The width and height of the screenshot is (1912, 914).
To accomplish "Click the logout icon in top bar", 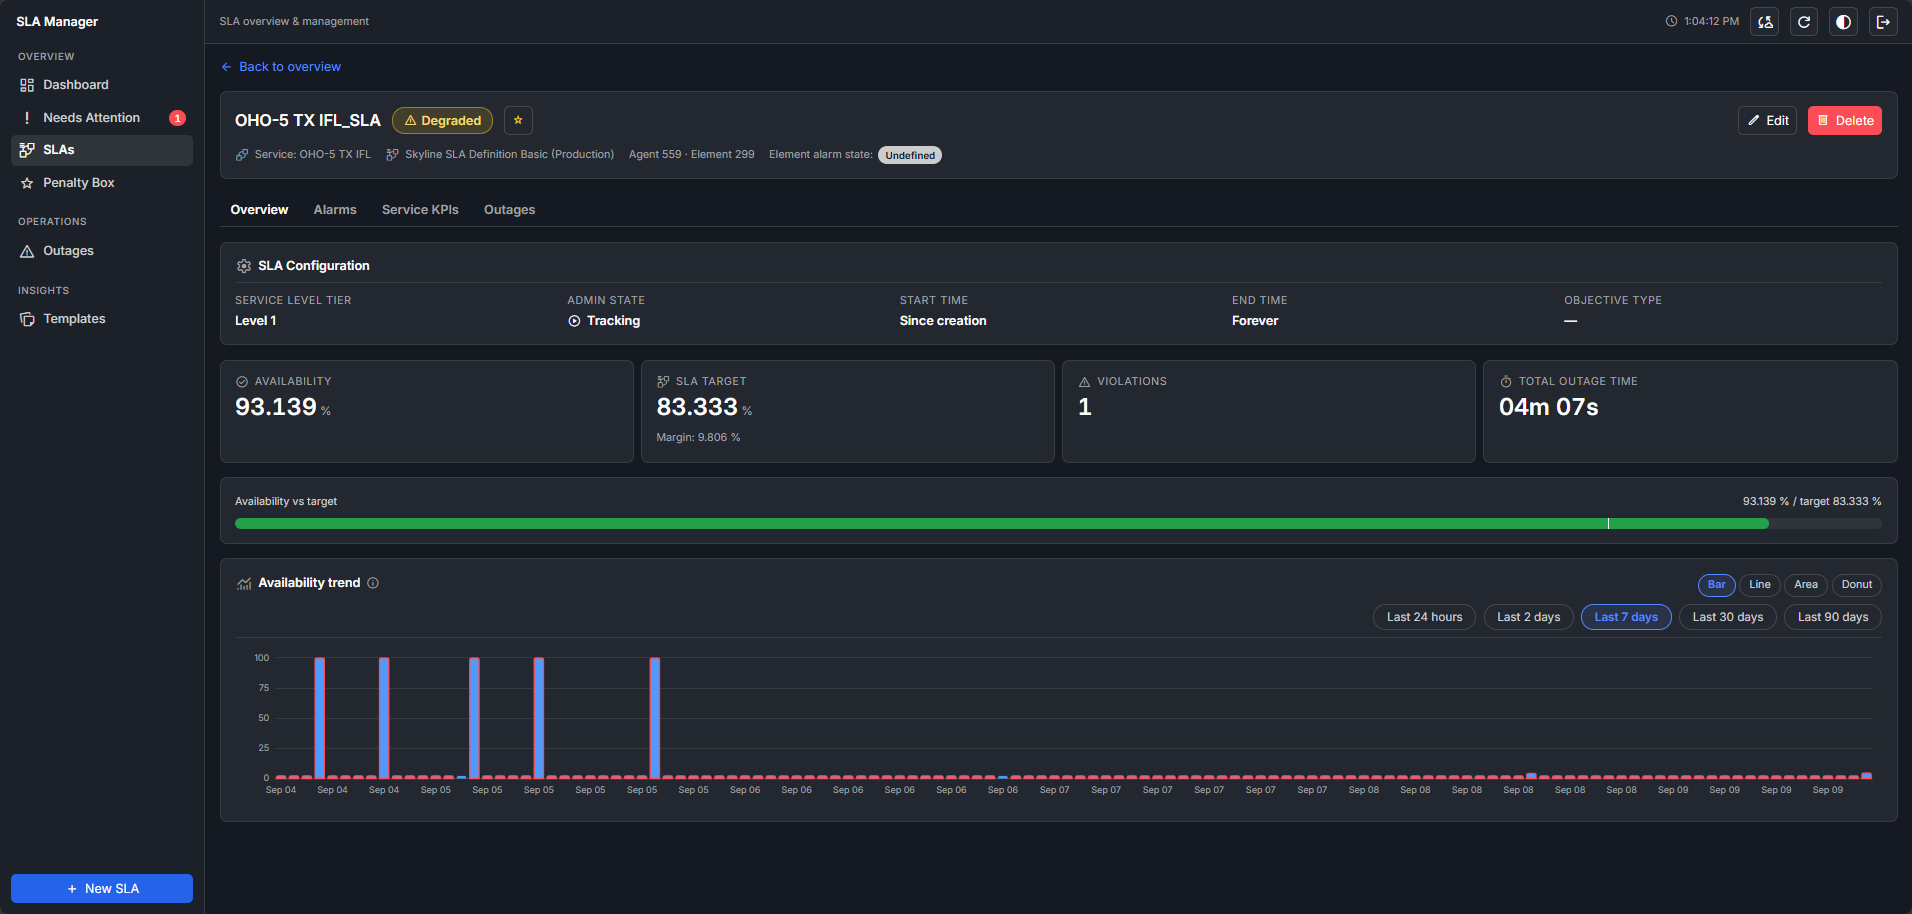I will (x=1883, y=22).
